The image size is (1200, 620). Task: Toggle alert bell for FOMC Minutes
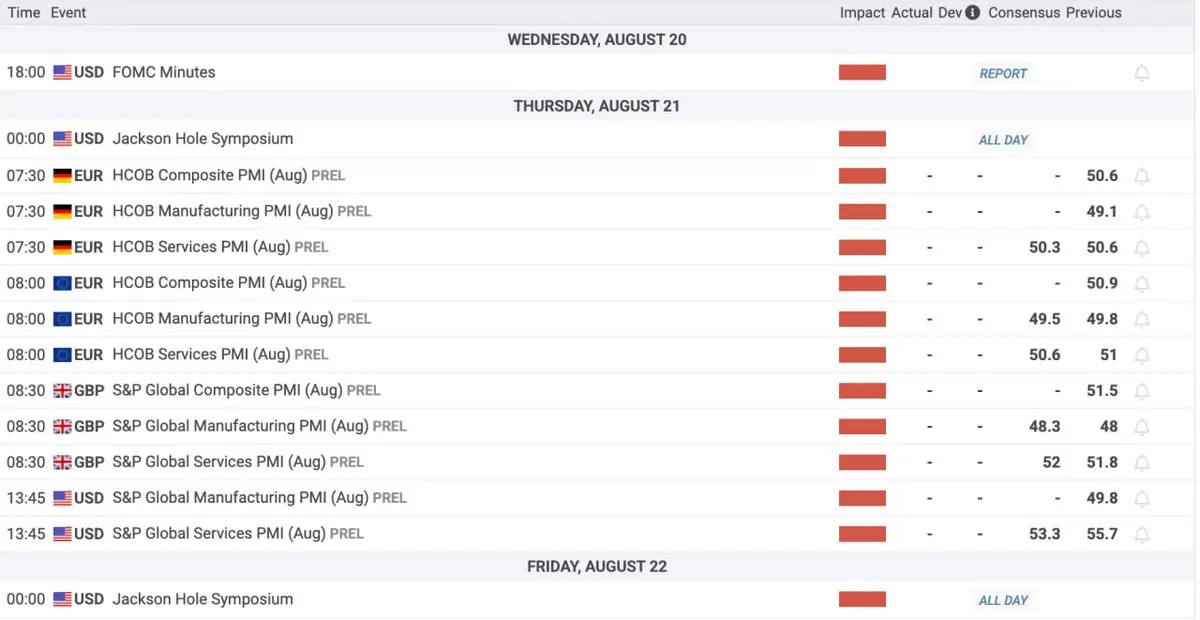coord(1142,73)
